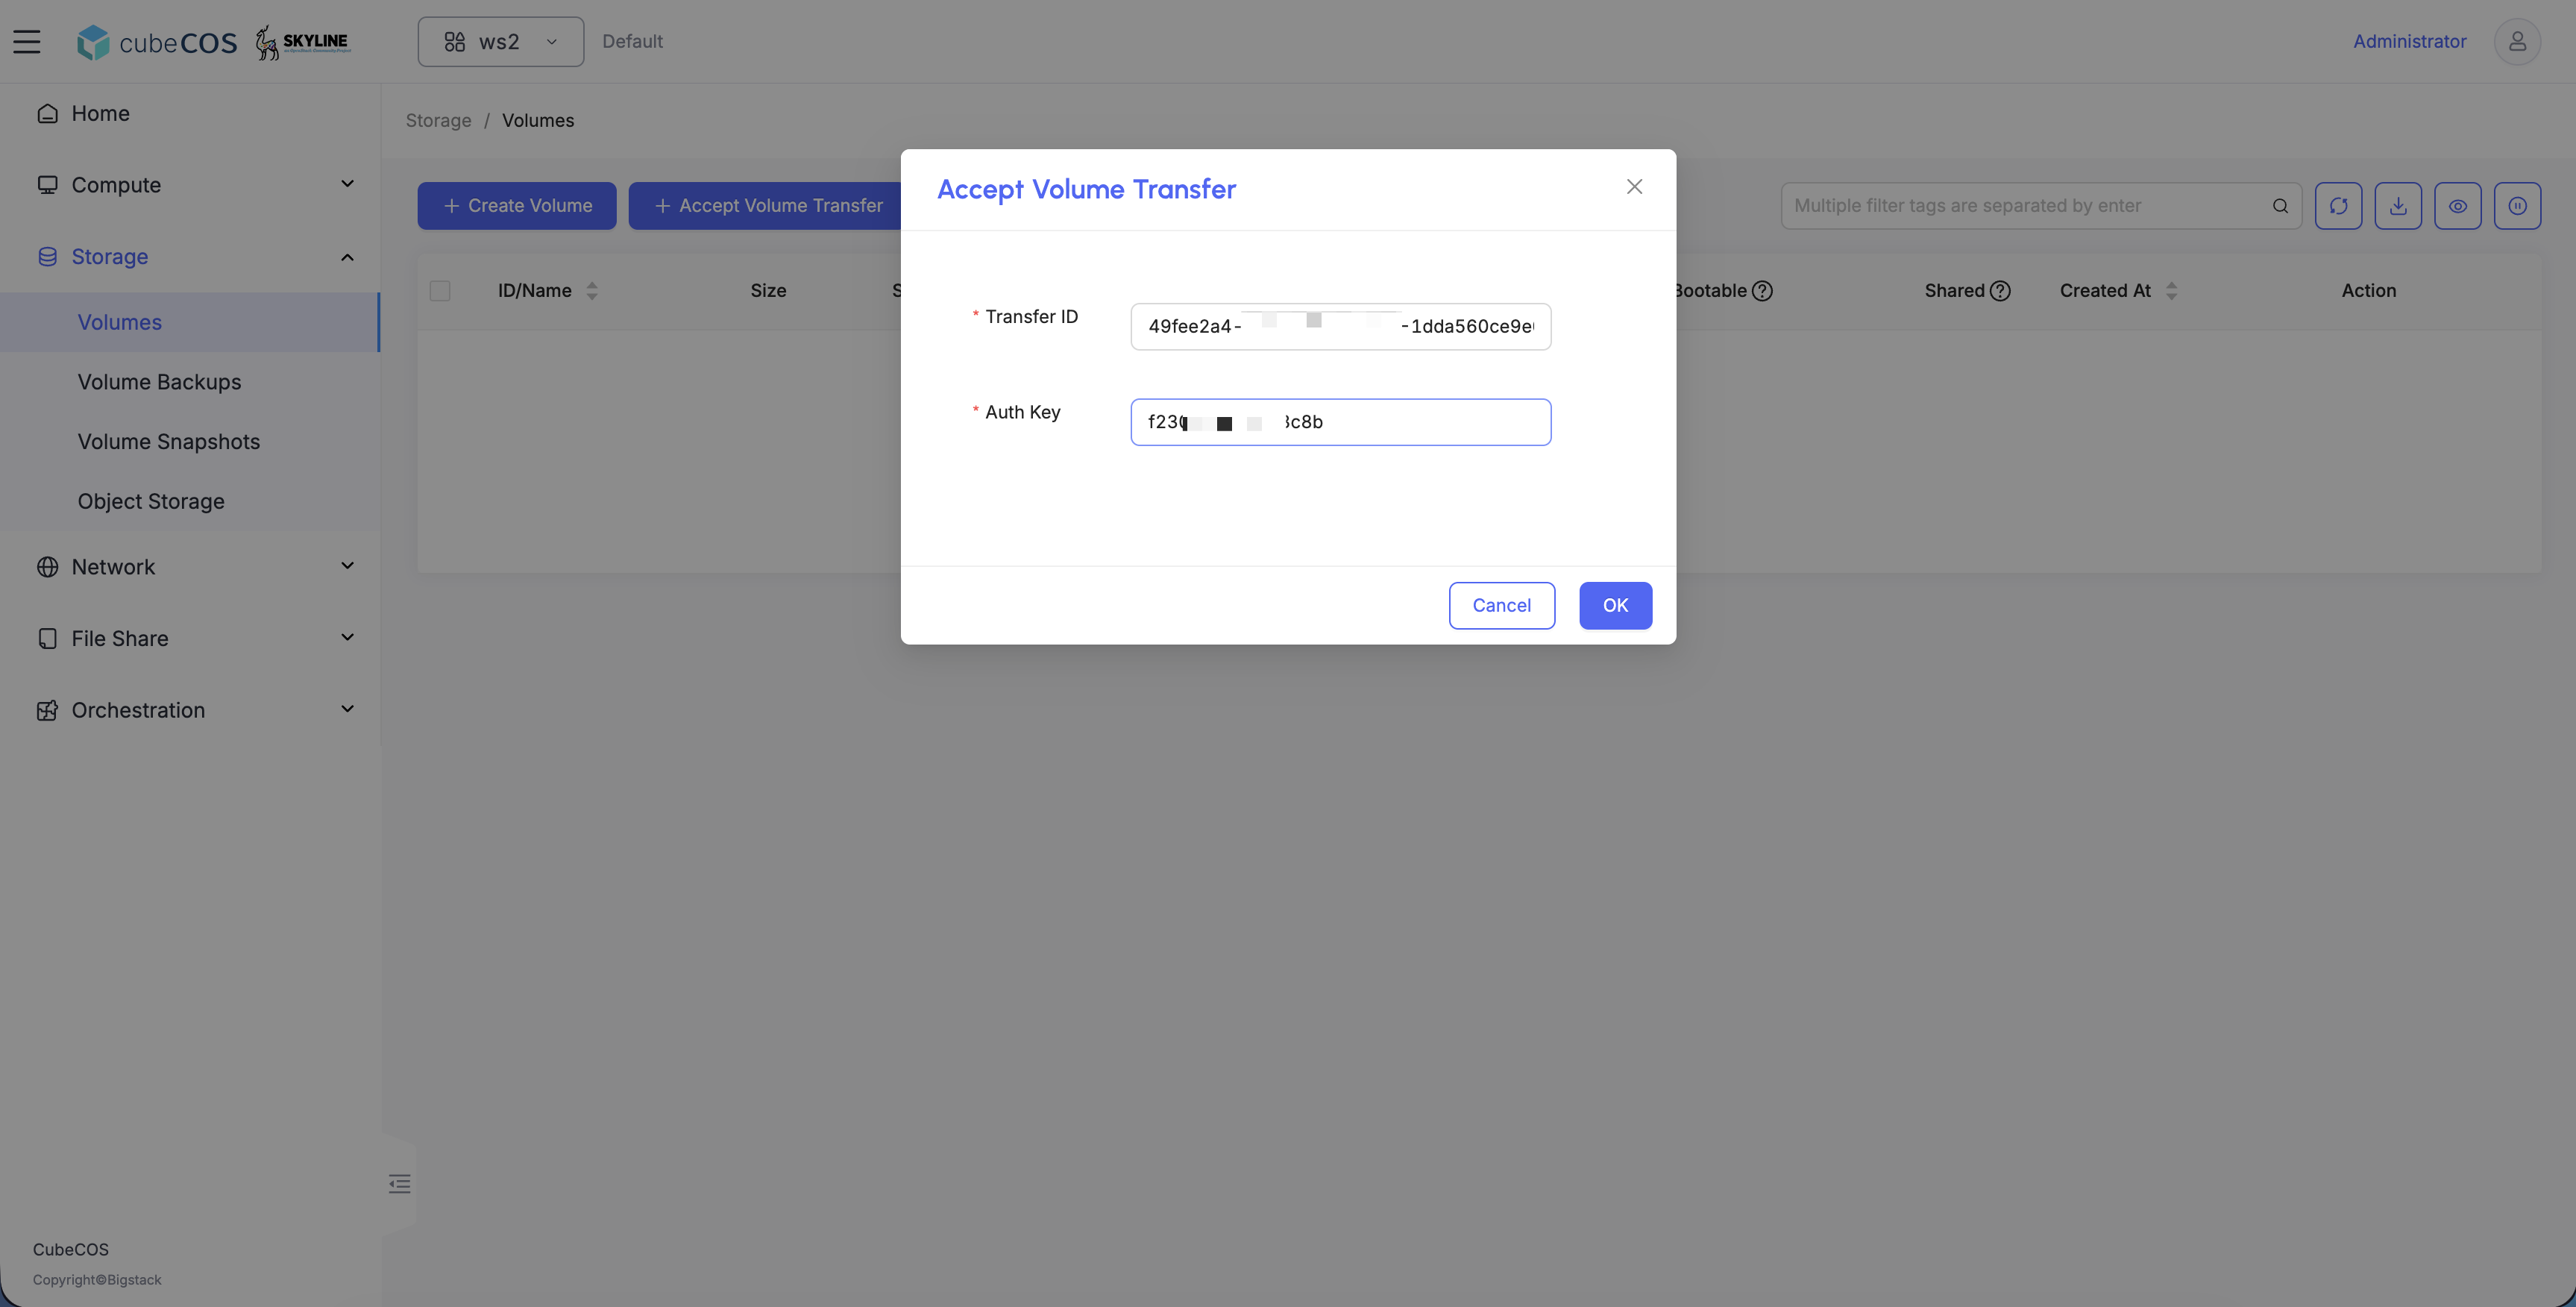Open the user avatar icon
Image resolution: width=2576 pixels, height=1307 pixels.
(x=2517, y=41)
